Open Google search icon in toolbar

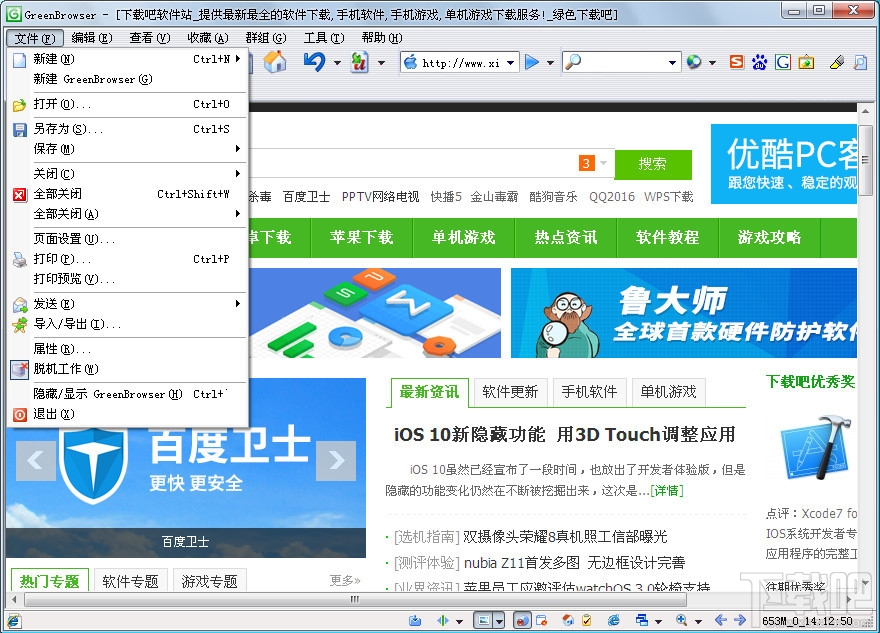coord(785,62)
